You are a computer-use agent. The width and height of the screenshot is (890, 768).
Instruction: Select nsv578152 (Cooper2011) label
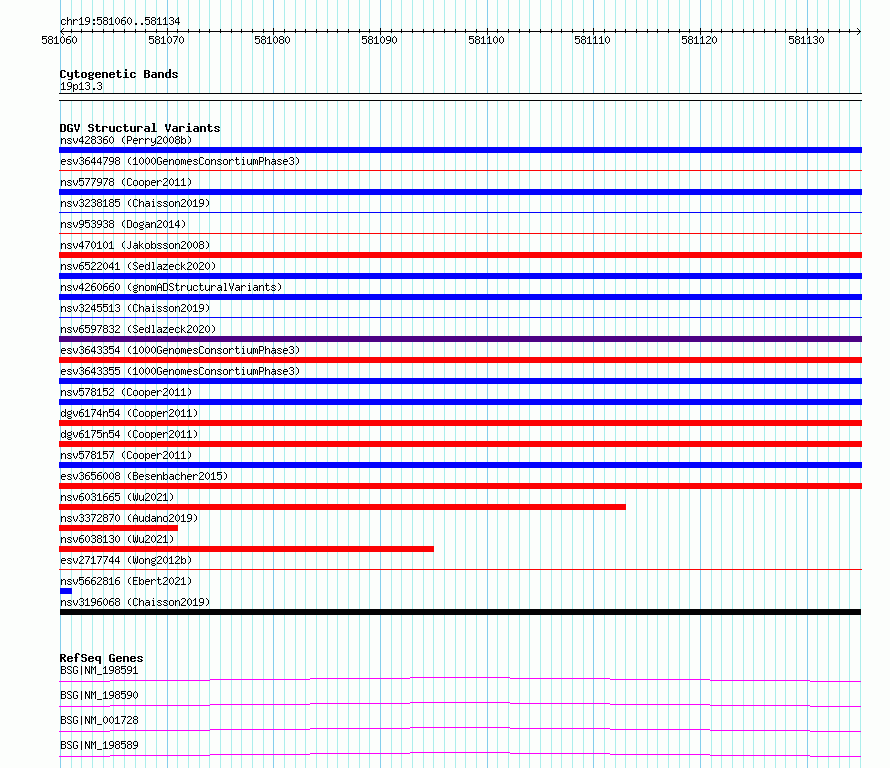coord(126,392)
